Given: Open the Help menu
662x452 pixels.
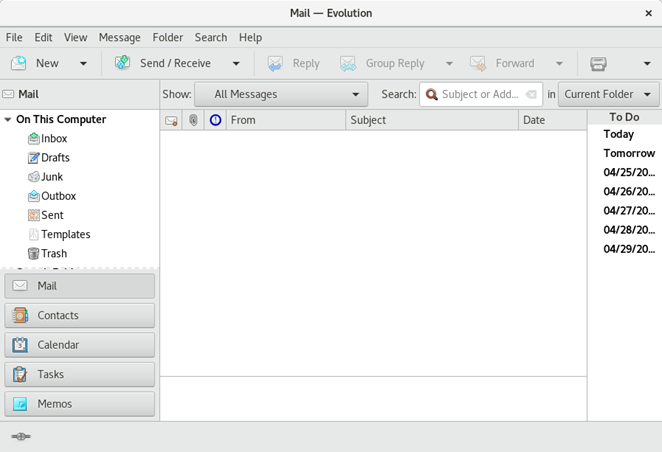Looking at the screenshot, I should [x=250, y=38].
